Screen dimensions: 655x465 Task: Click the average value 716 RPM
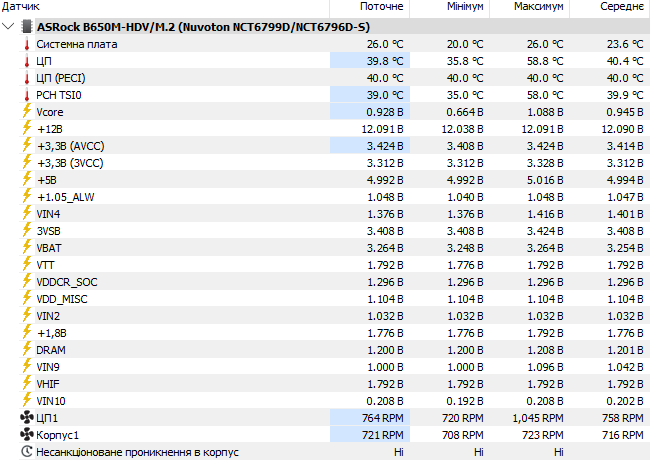pyautogui.click(x=622, y=435)
